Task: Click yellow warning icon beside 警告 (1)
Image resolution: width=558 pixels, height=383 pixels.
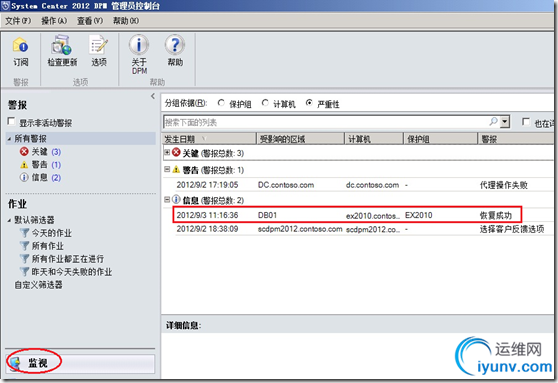Action: [24, 165]
